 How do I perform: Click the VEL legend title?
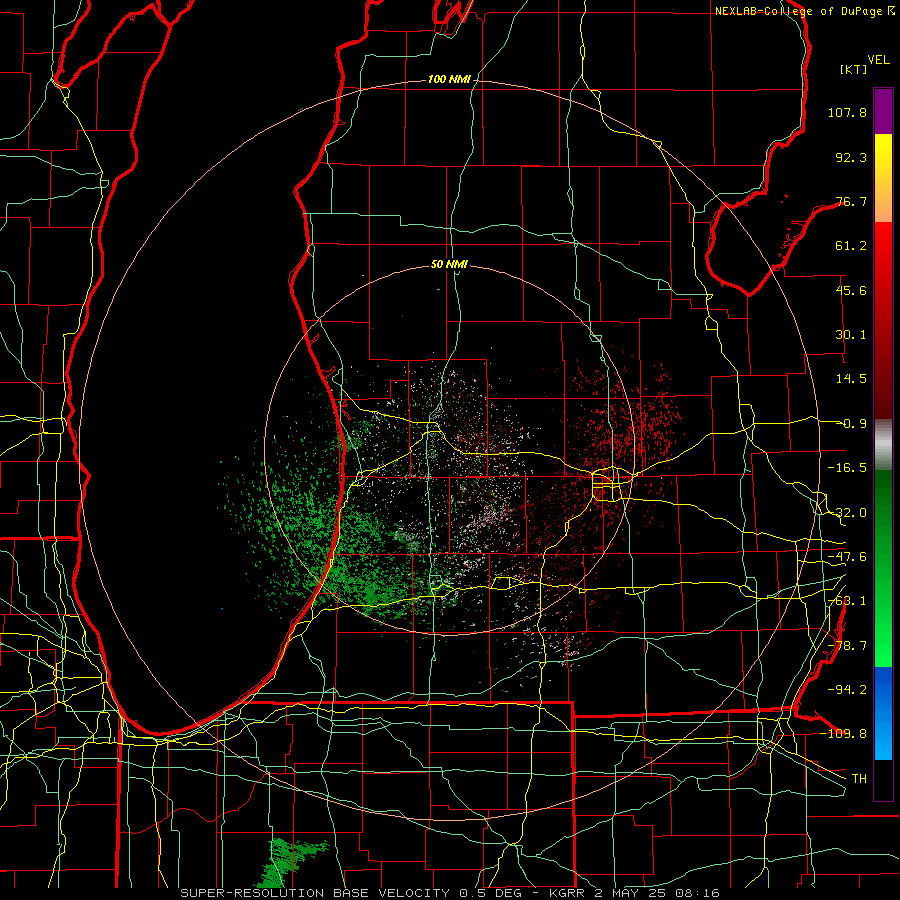[x=878, y=59]
